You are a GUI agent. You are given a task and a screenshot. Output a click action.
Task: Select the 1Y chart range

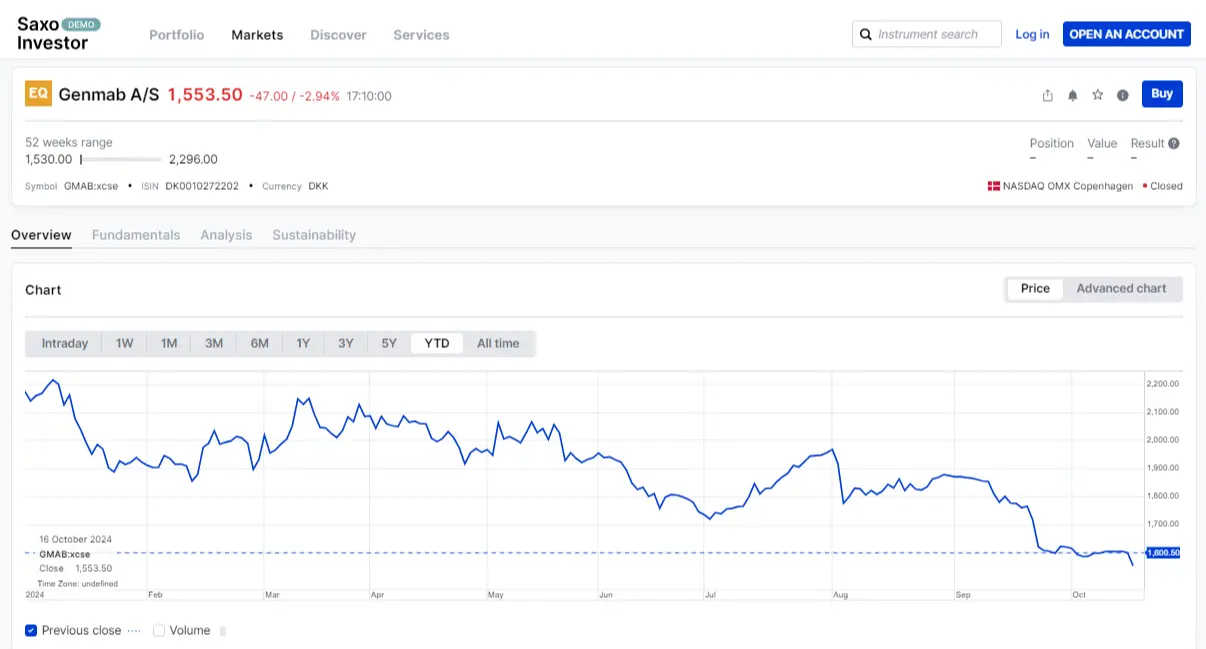(x=303, y=343)
